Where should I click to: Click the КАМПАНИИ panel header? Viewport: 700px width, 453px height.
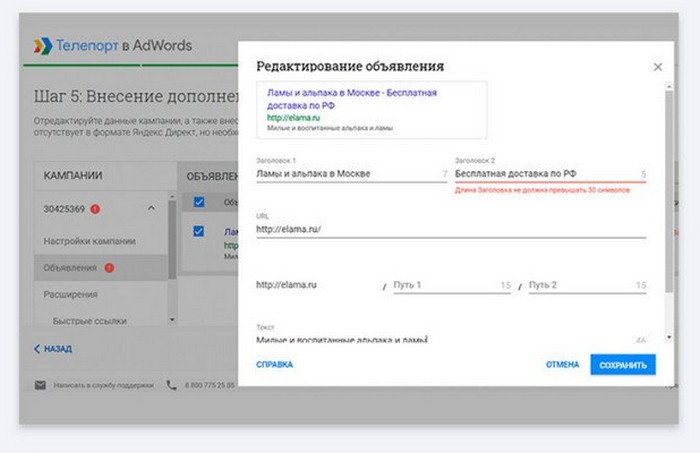pos(73,175)
